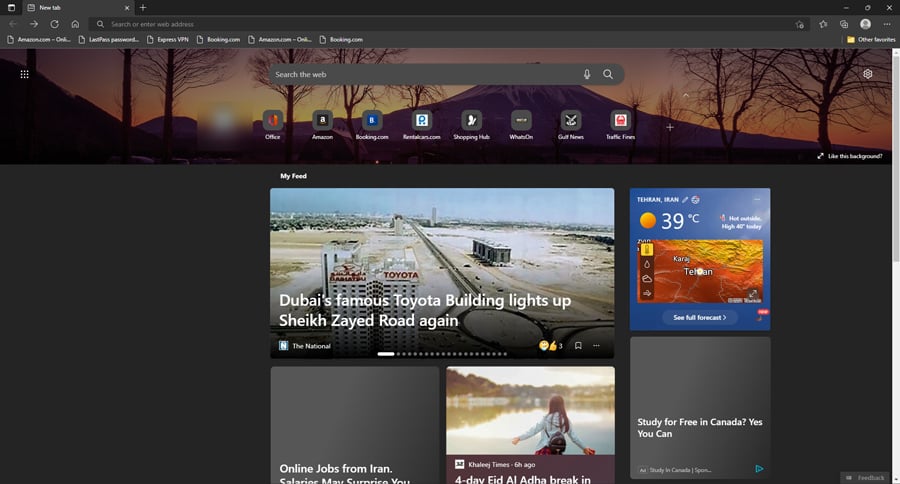
Task: Open the Rentalcars.com quick link
Action: click(422, 125)
